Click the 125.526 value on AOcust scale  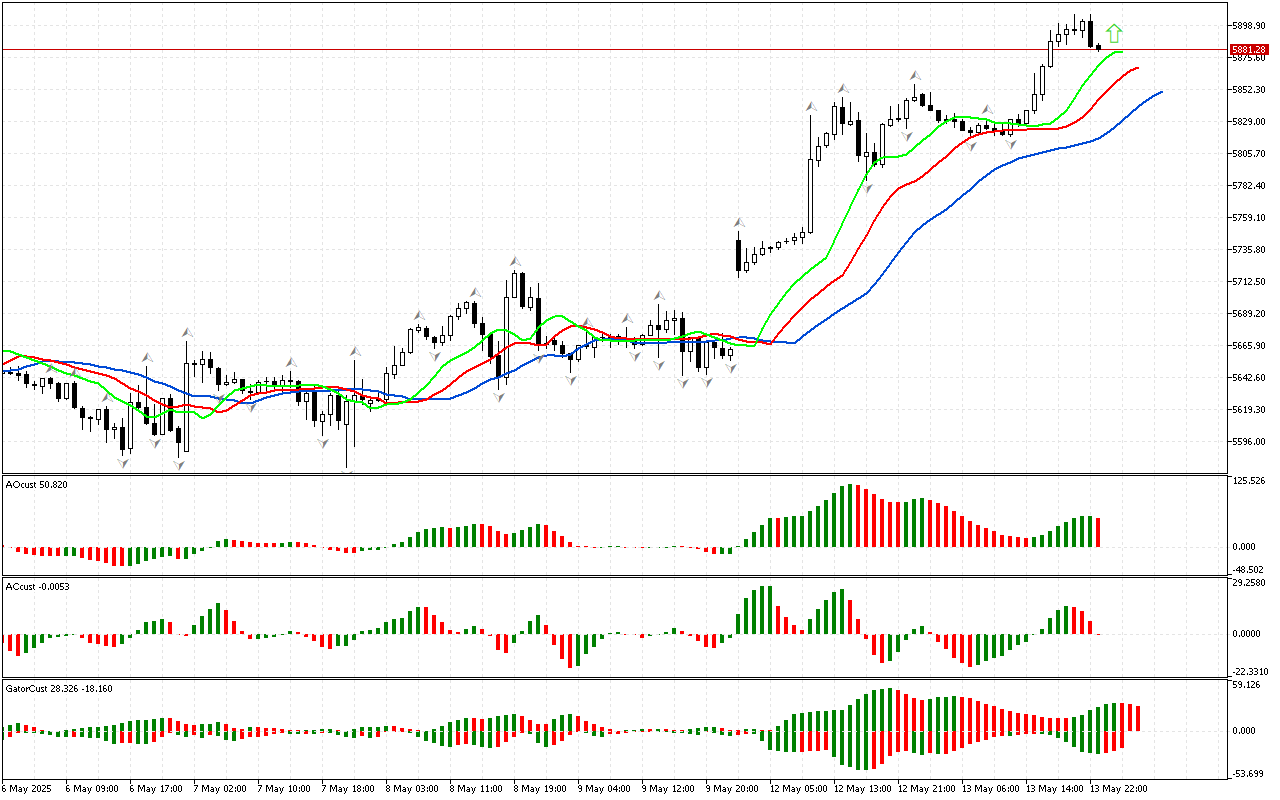click(x=1251, y=481)
